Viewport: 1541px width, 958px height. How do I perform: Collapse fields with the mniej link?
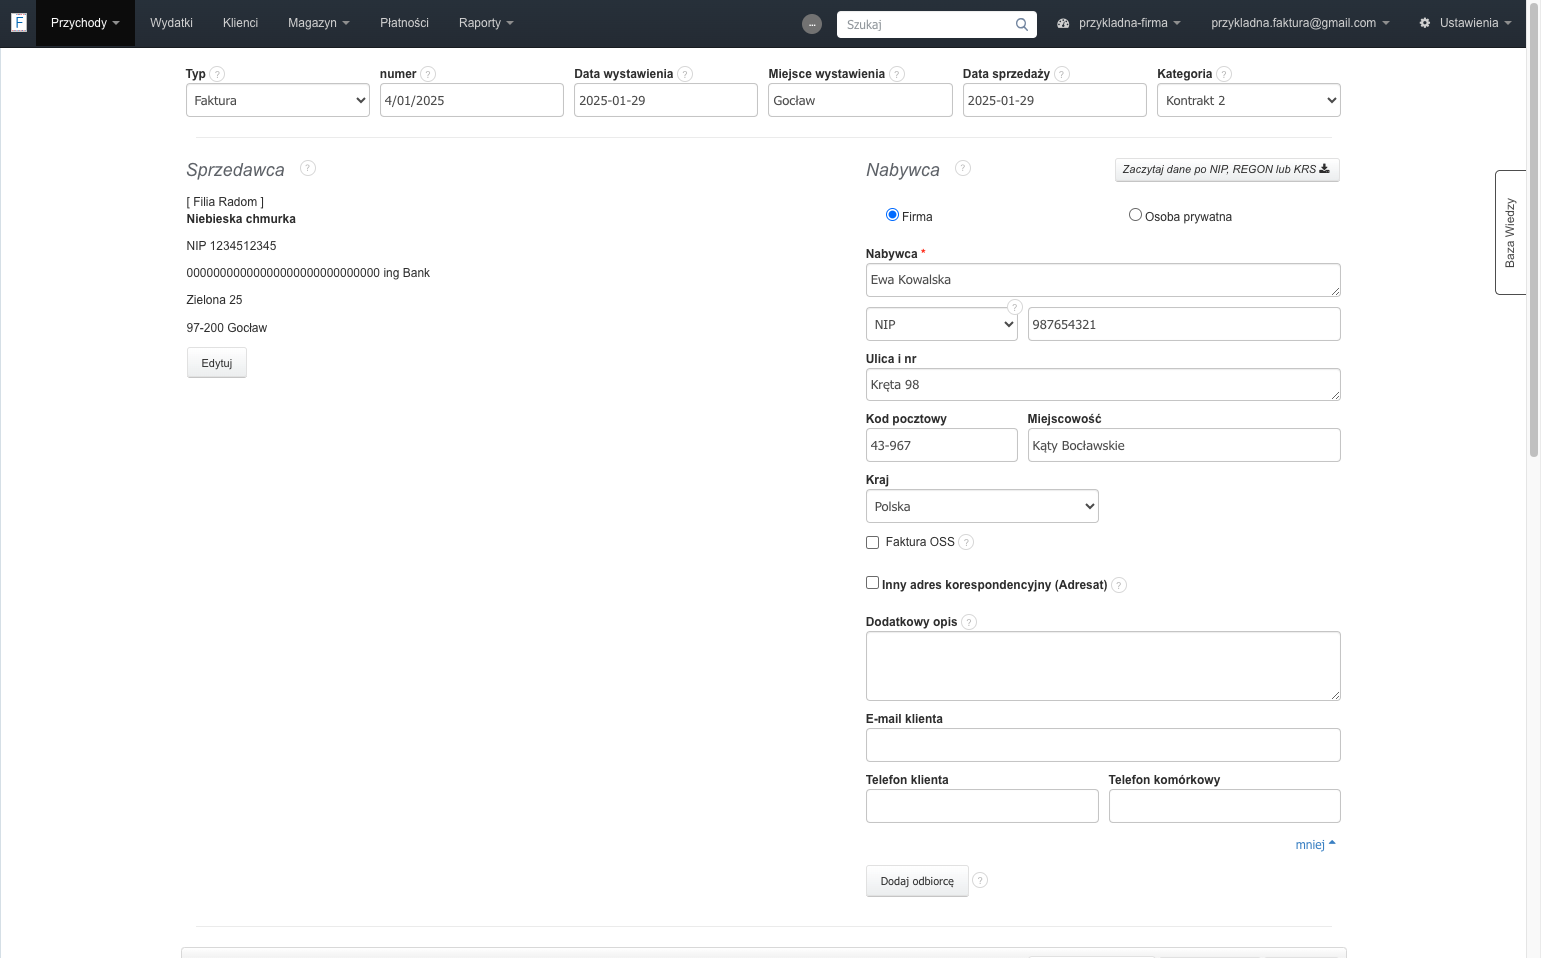coord(1315,845)
